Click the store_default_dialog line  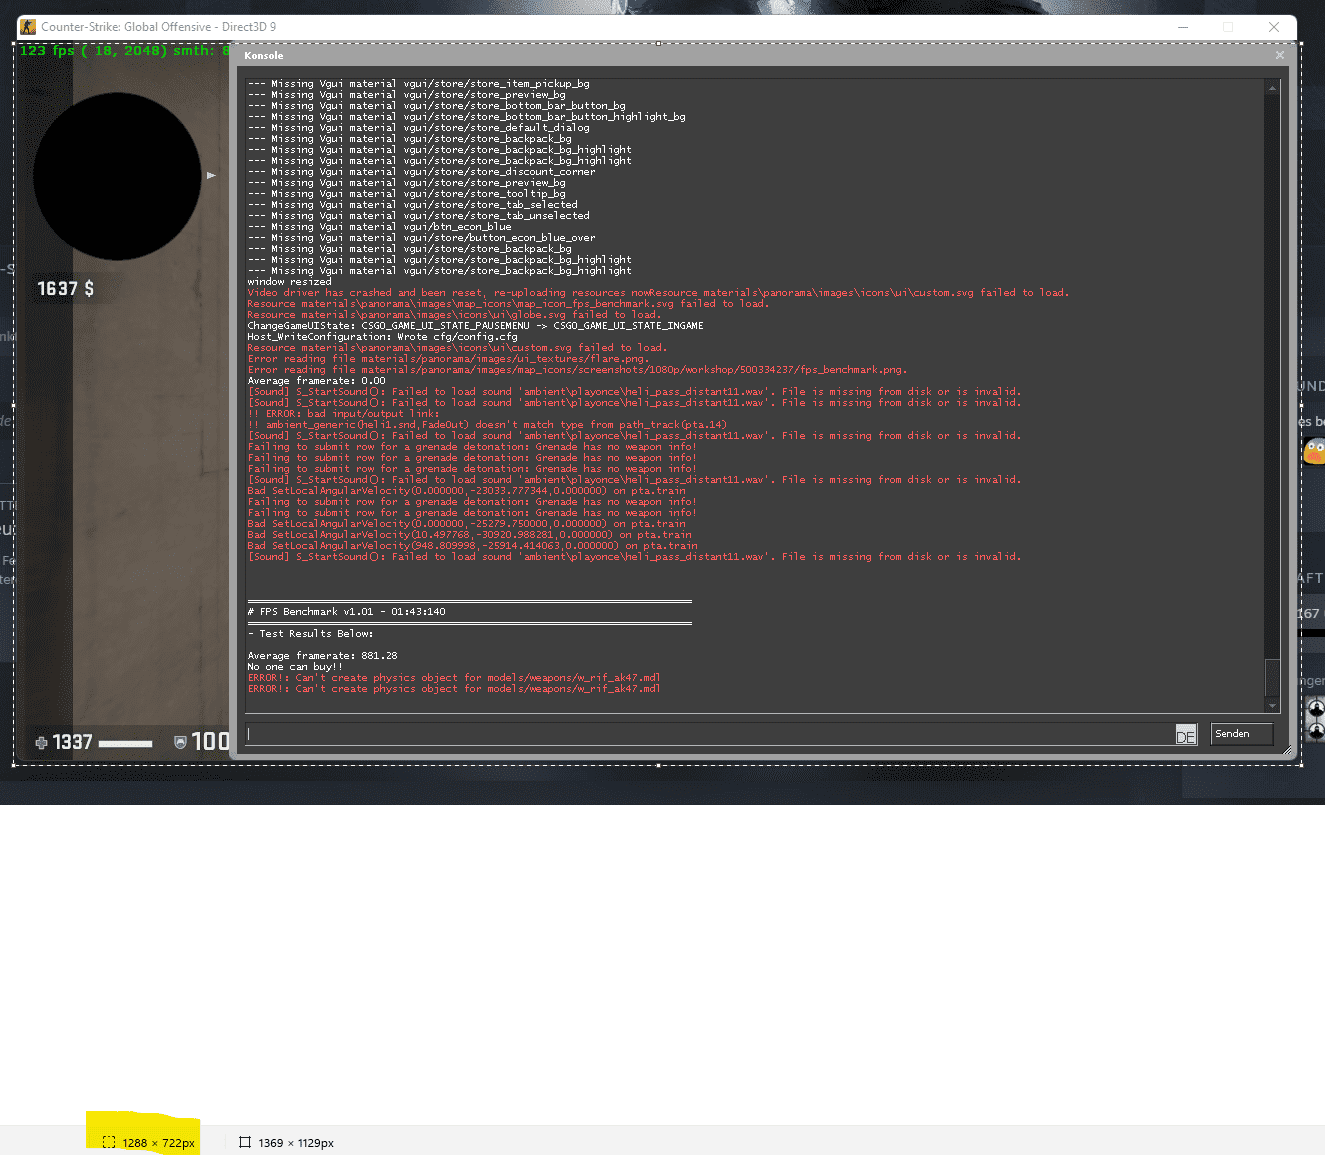pos(419,128)
